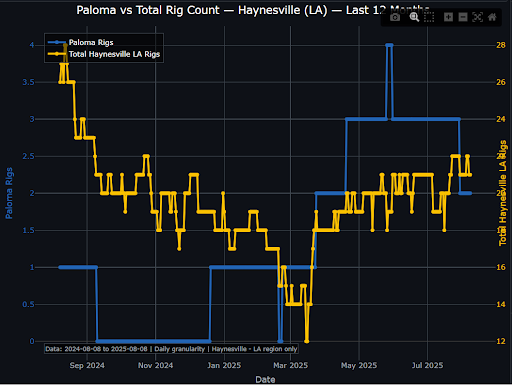Click the 24 tick on the right axis
Viewport: 512px width, 385px height.
tap(501, 119)
